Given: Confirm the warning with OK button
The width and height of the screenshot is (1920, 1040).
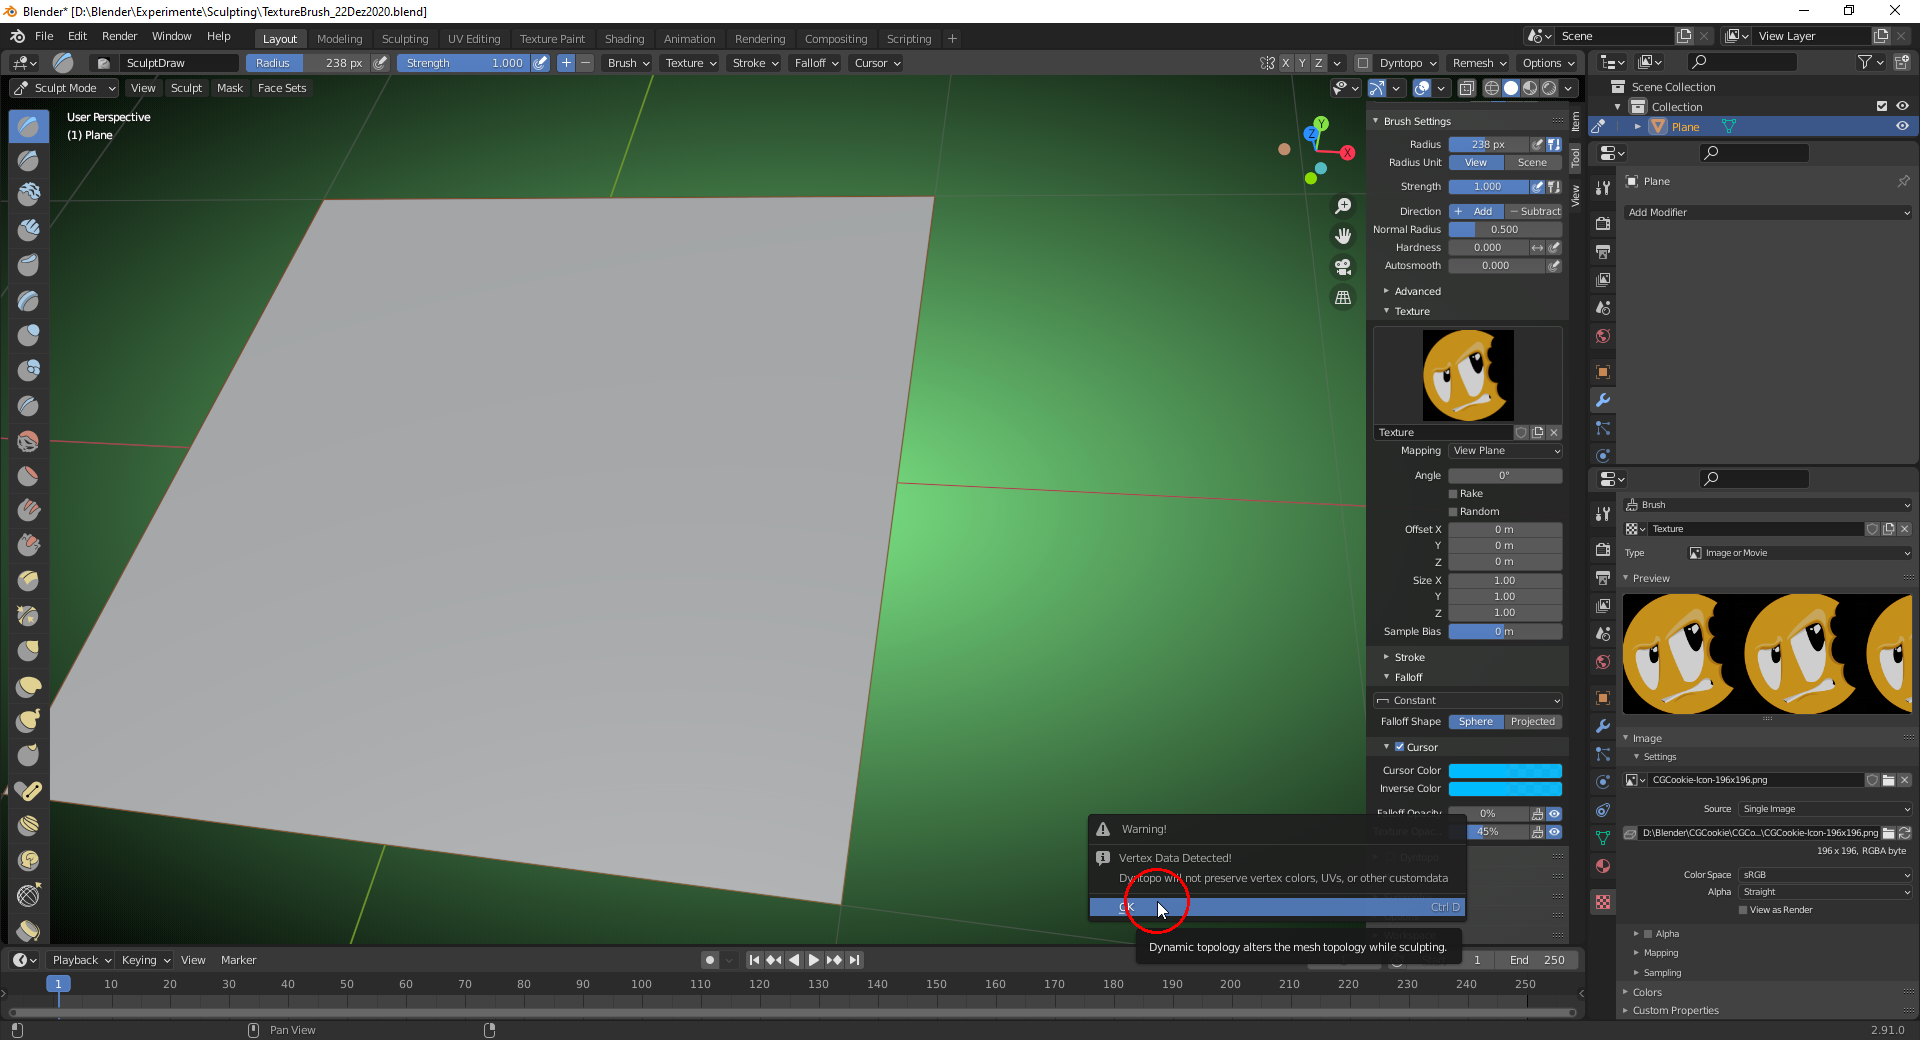Looking at the screenshot, I should pos(1277,907).
